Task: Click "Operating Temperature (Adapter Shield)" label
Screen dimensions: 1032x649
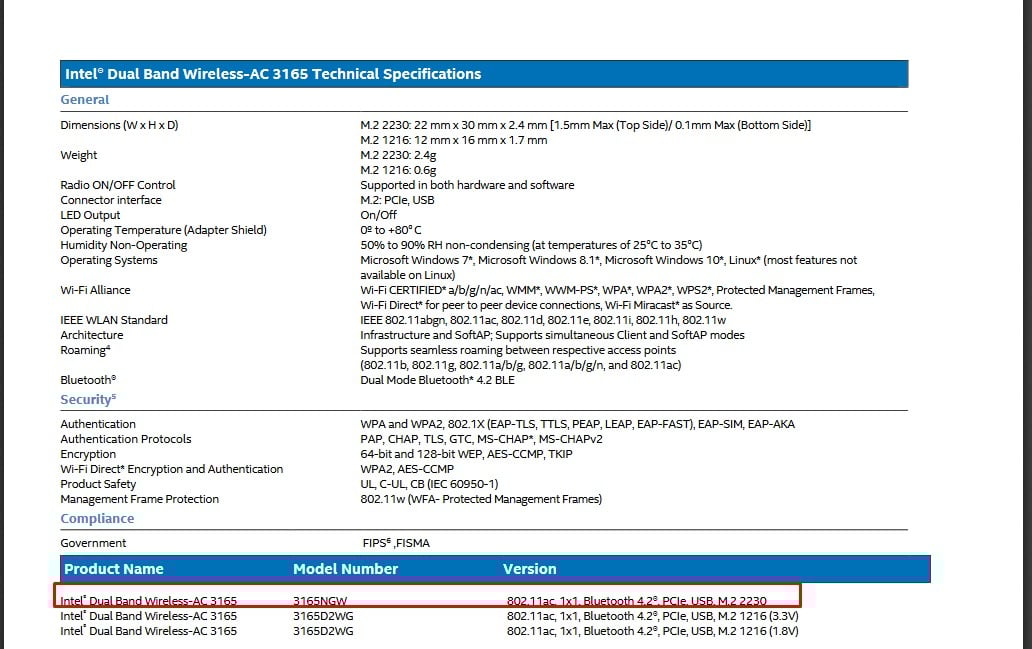Action: (163, 230)
